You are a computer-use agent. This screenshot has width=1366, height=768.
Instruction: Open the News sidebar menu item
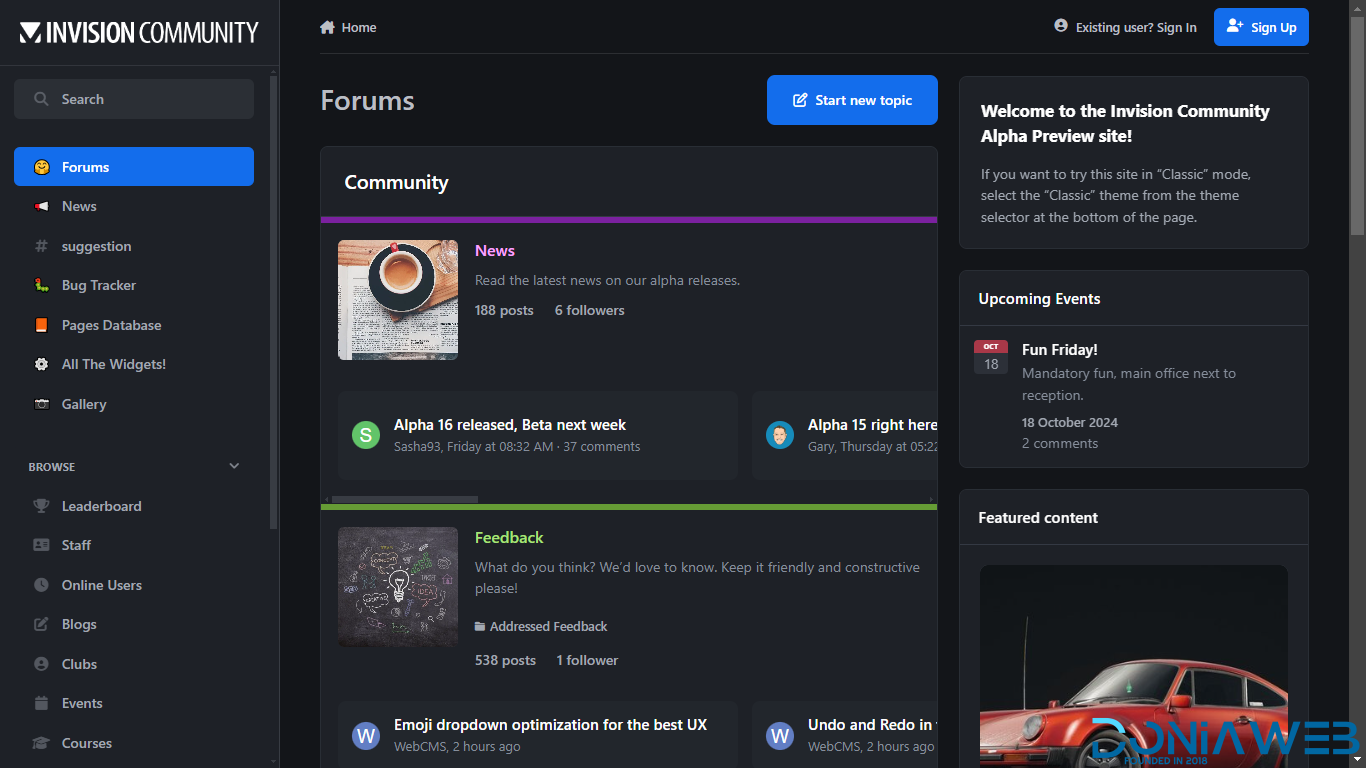(134, 206)
